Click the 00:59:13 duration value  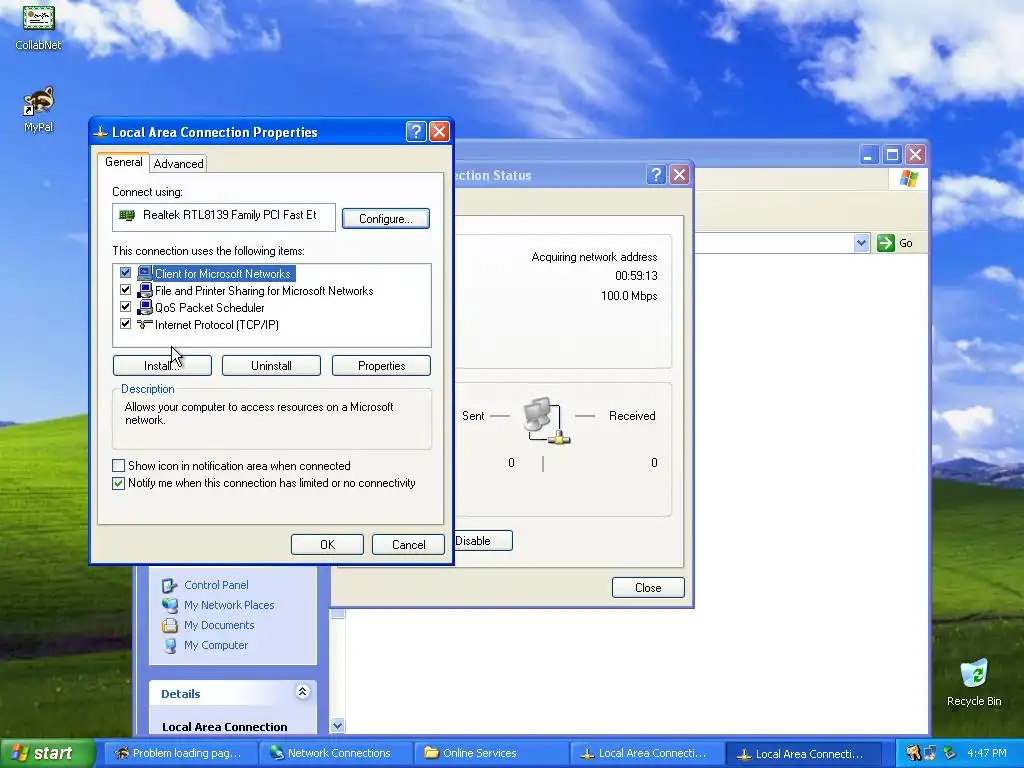[x=636, y=276]
